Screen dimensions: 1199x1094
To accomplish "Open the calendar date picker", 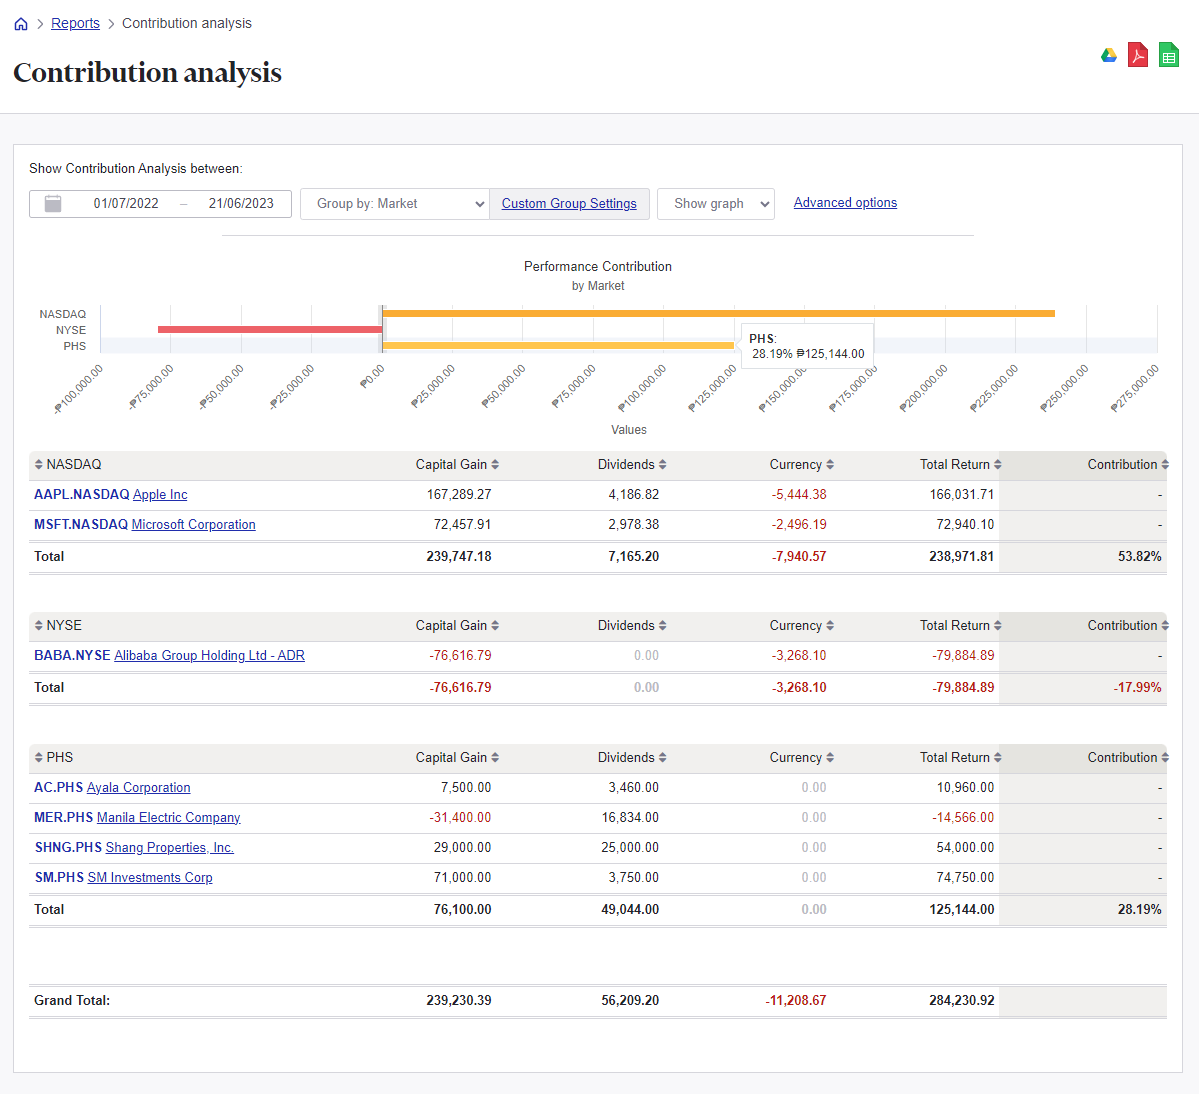I will click(52, 203).
